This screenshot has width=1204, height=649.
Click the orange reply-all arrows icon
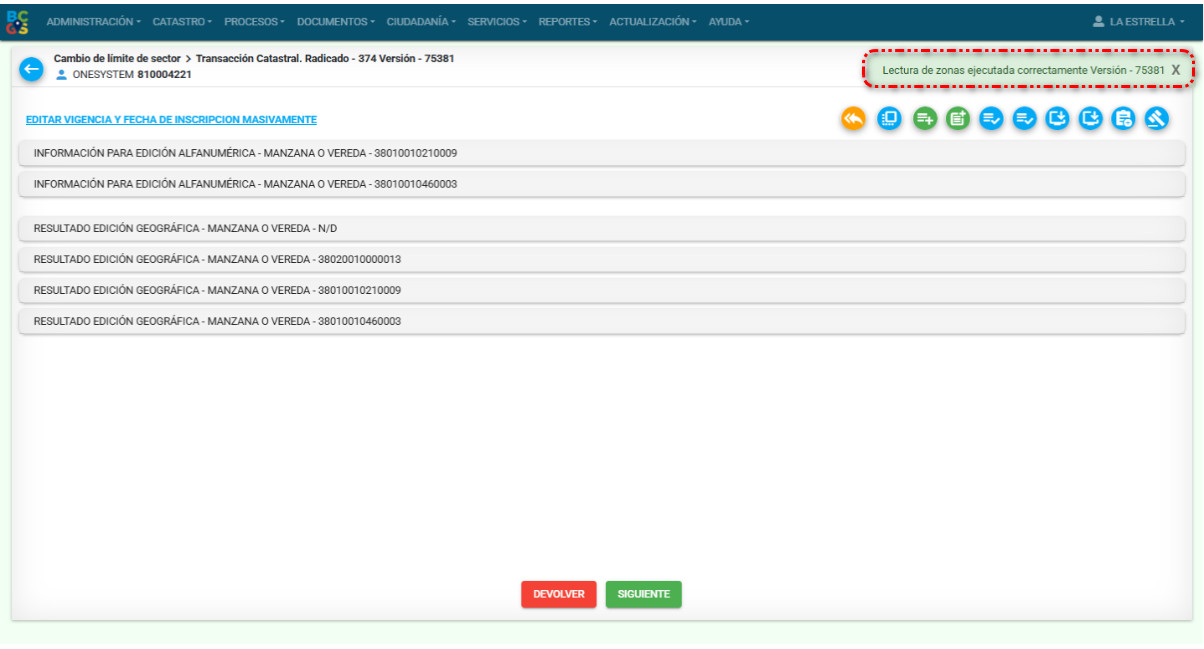coord(853,119)
